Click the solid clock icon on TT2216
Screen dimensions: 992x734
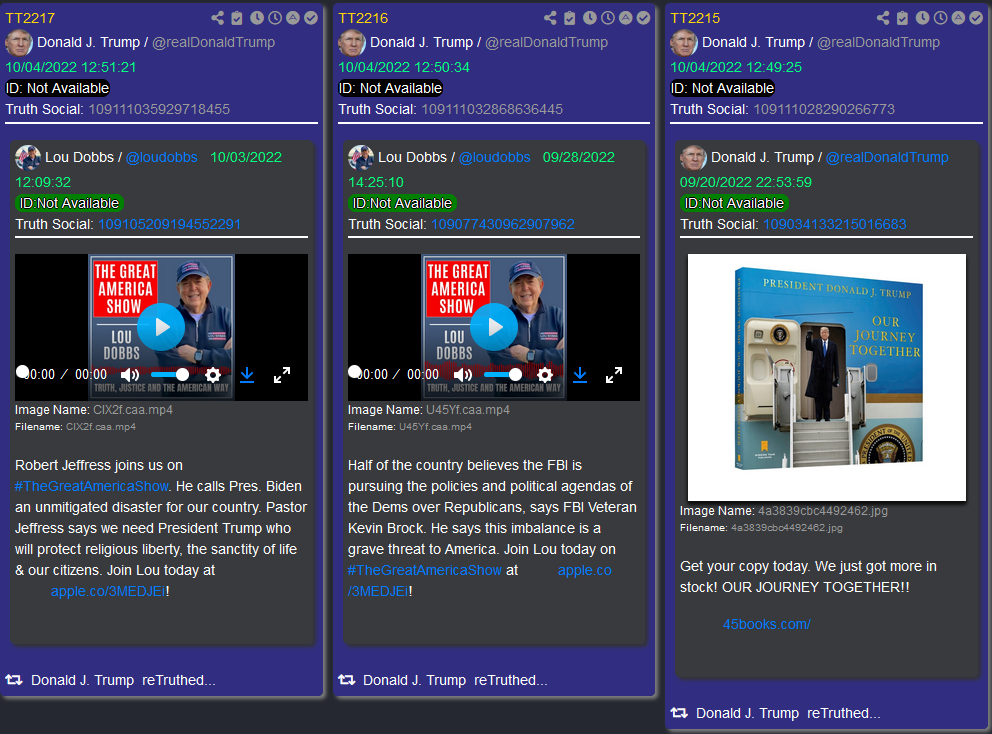tap(590, 18)
